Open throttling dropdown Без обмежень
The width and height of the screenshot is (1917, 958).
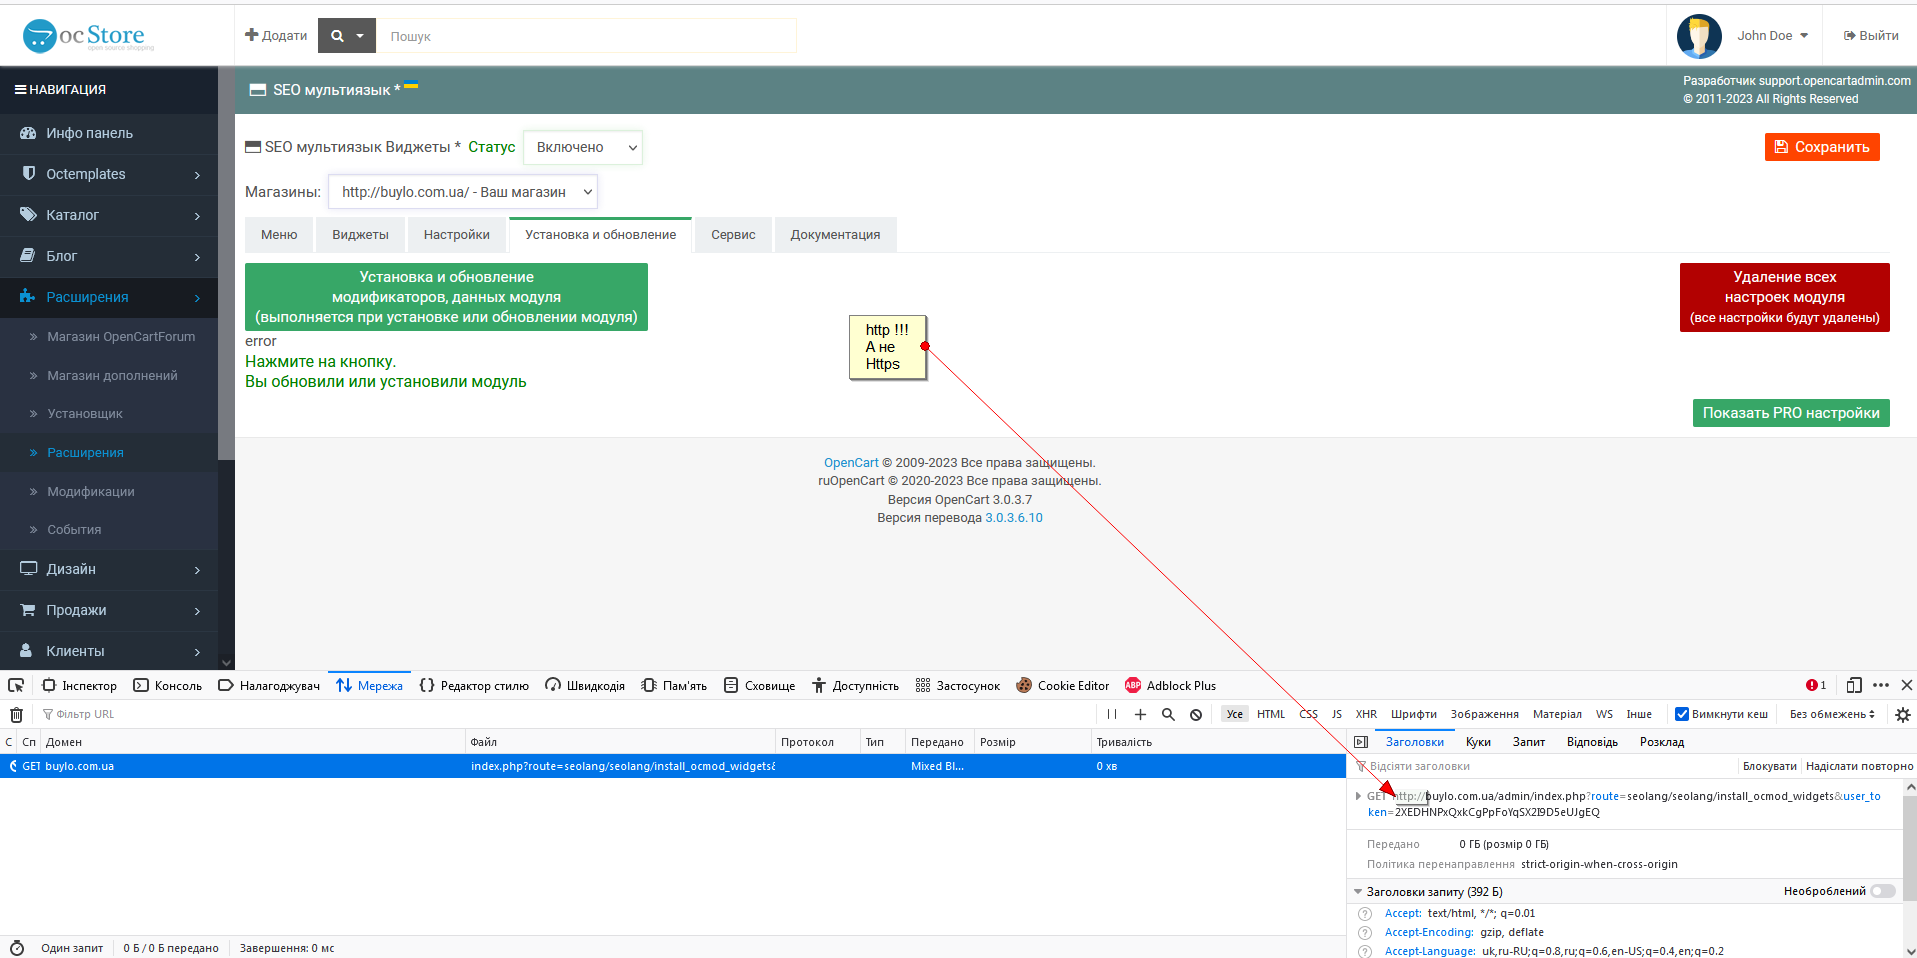pos(1832,714)
